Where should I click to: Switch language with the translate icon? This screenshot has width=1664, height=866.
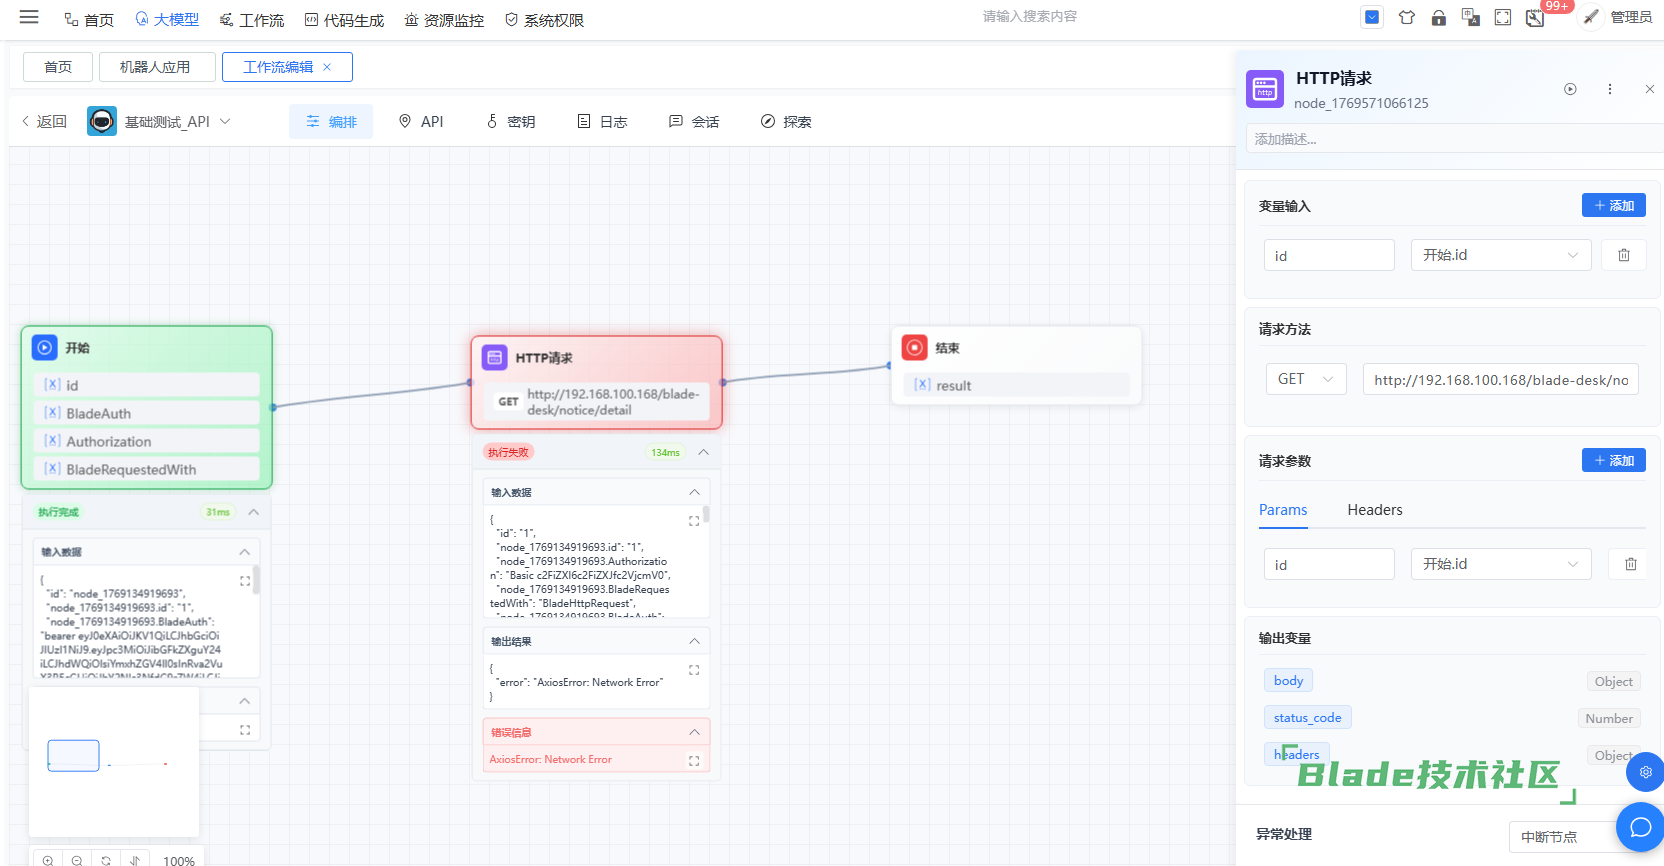[1471, 17]
